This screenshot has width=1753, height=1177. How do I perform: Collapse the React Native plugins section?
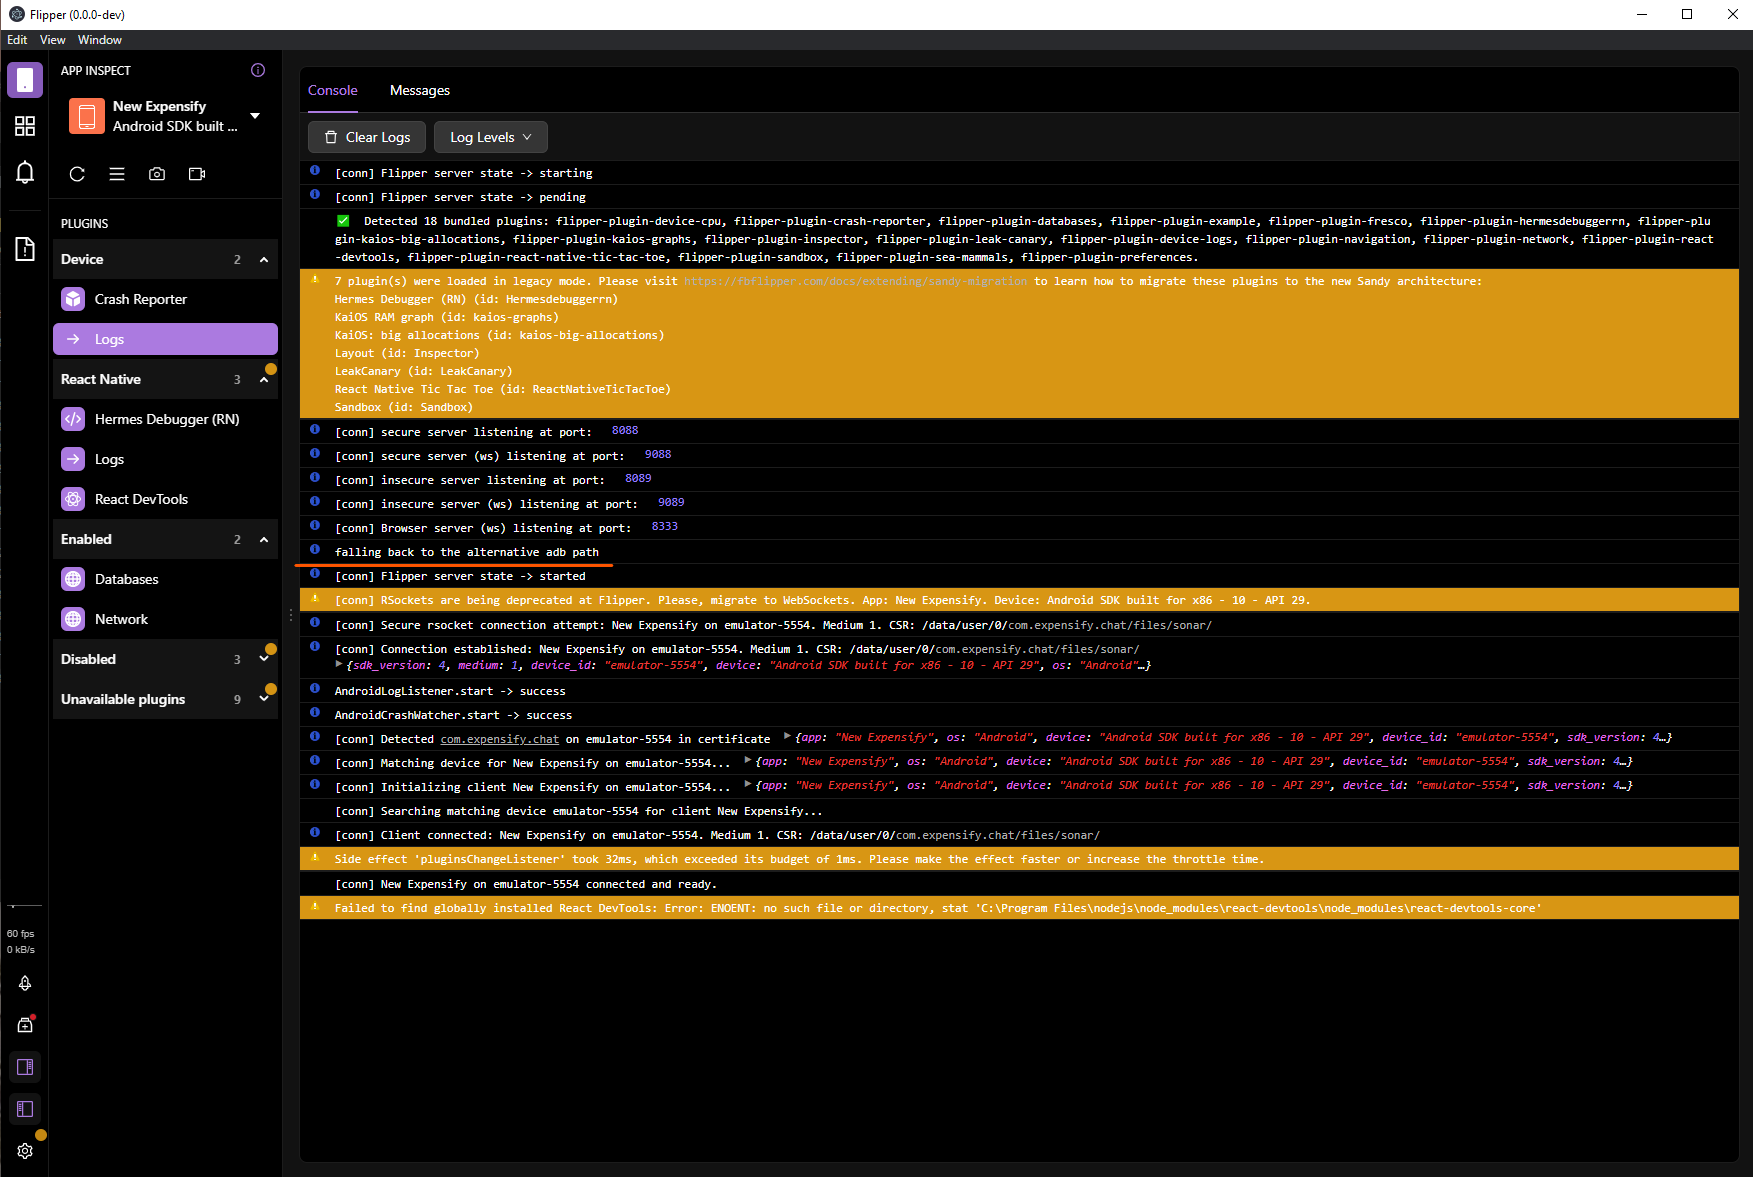pyautogui.click(x=165, y=379)
